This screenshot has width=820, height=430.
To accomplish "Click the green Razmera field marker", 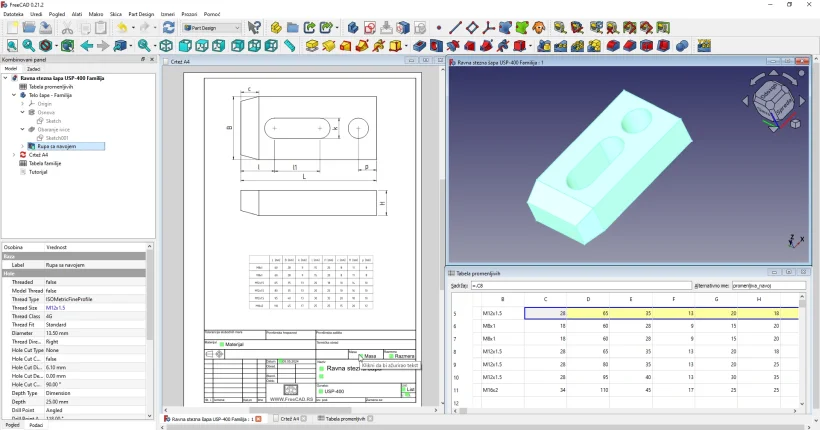I will pos(390,355).
